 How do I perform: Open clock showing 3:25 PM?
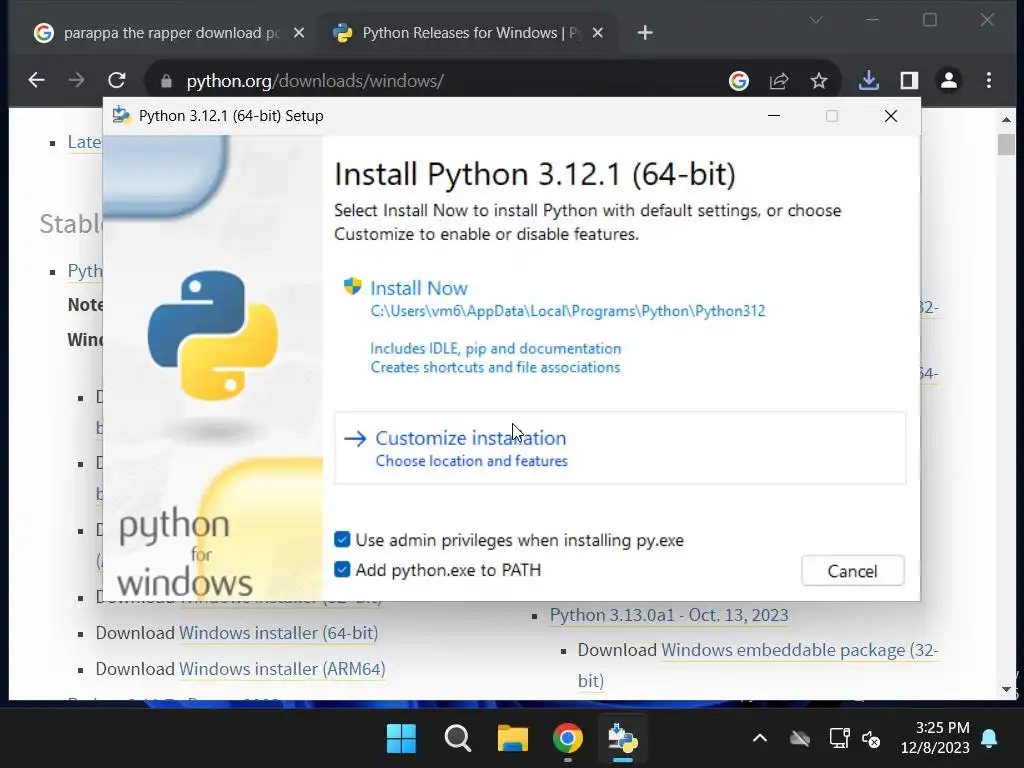(935, 737)
